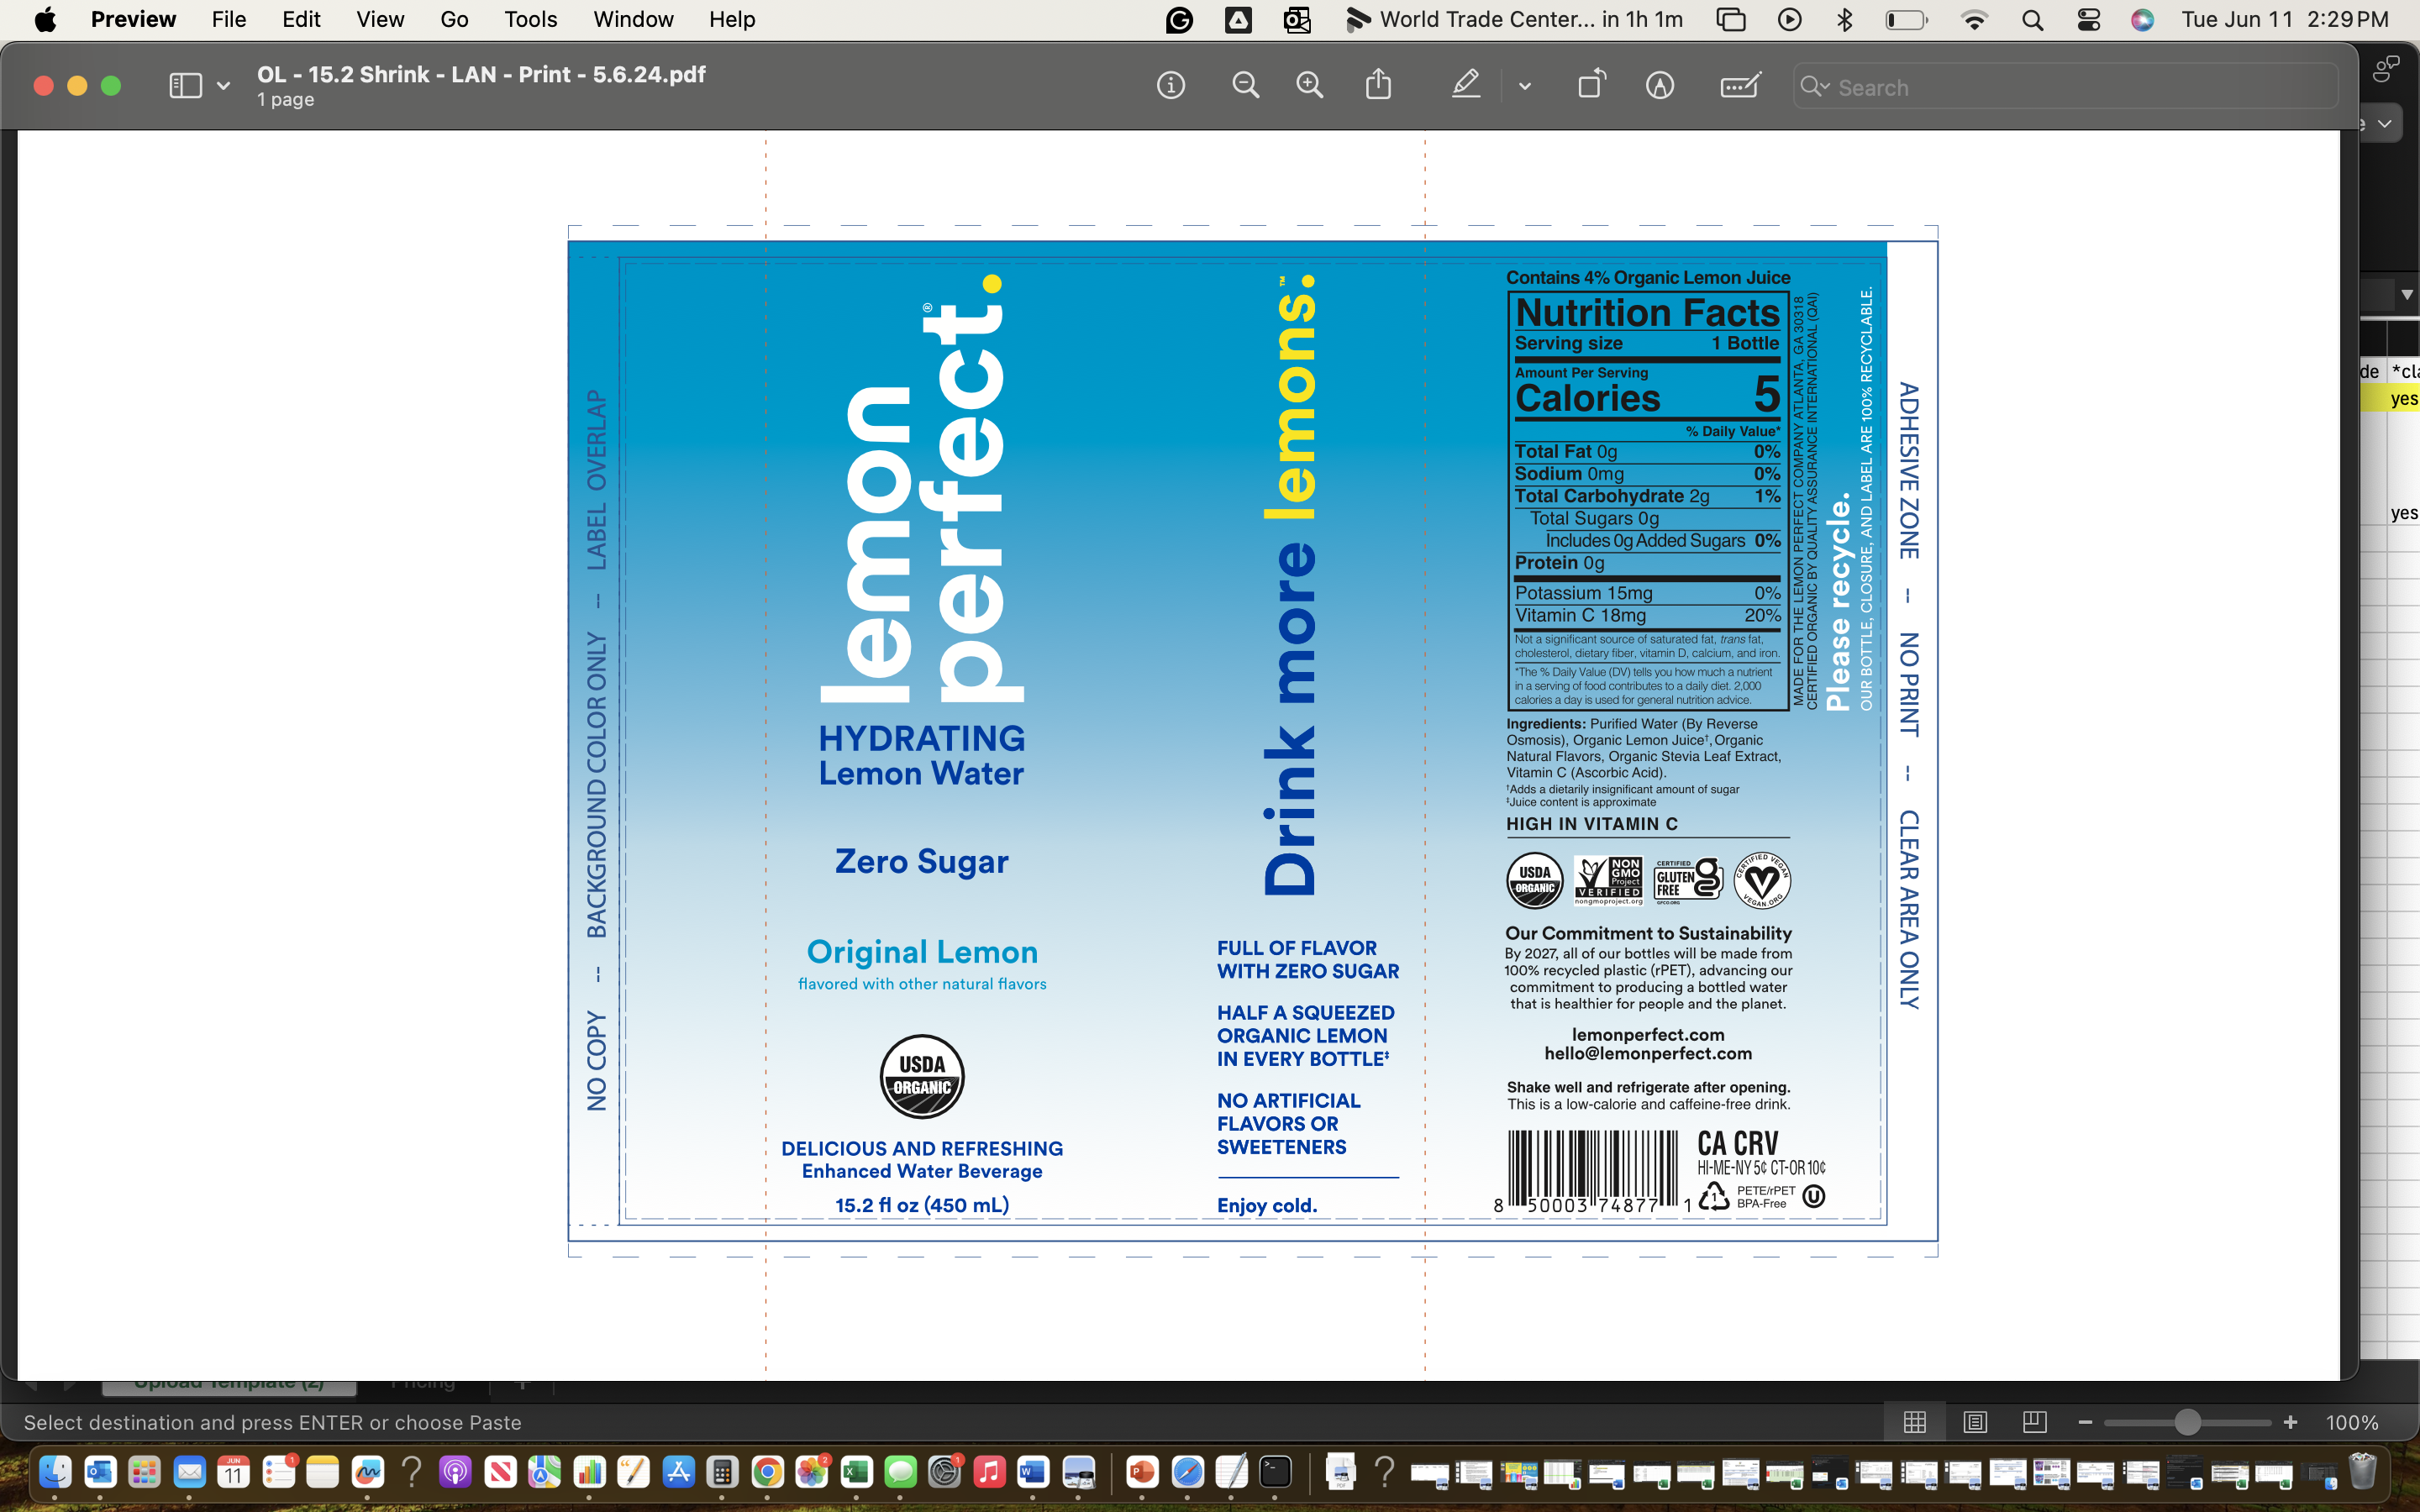Open the File menu
Image resolution: width=2420 pixels, height=1512 pixels.
click(229, 20)
